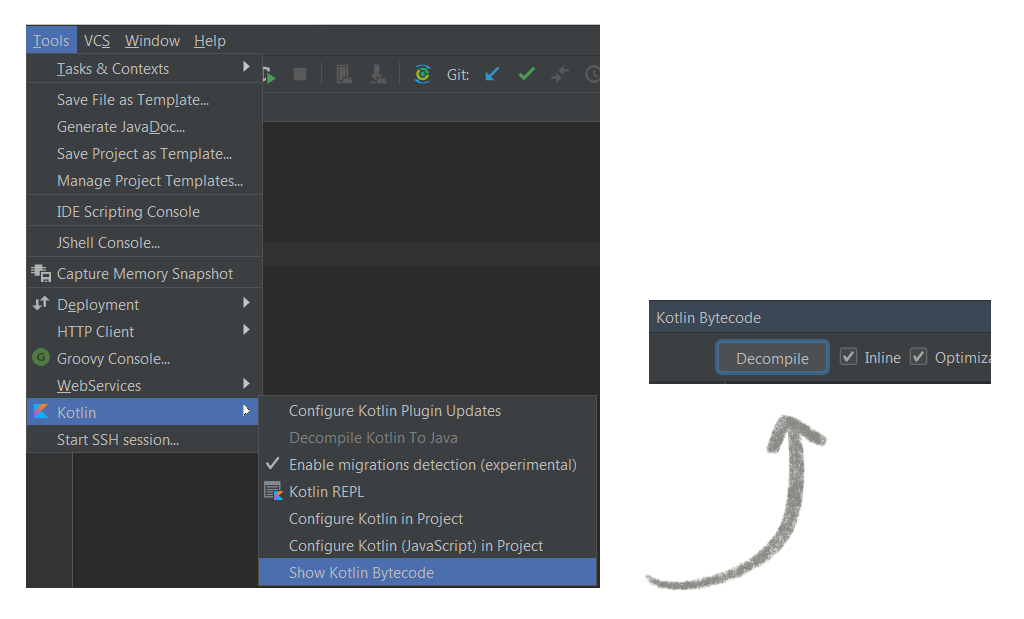The image size is (1024, 619).
Task: Click Git show history clock icon
Action: pos(592,74)
